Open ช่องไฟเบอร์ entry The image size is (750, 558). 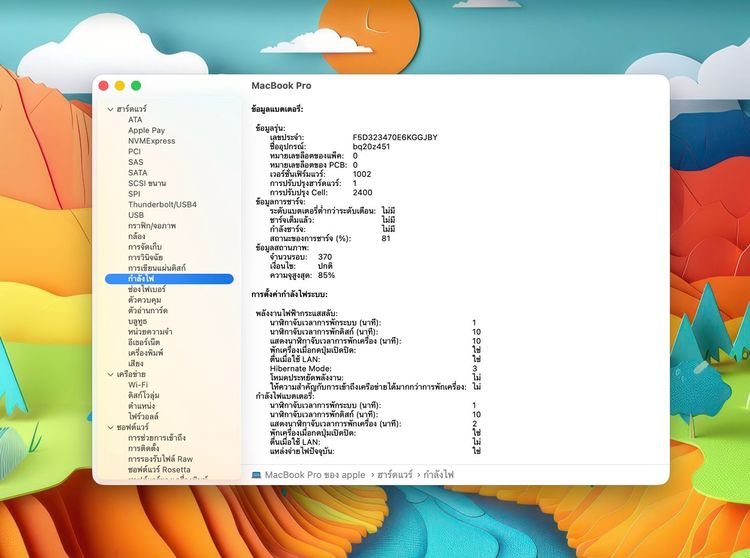[147, 289]
